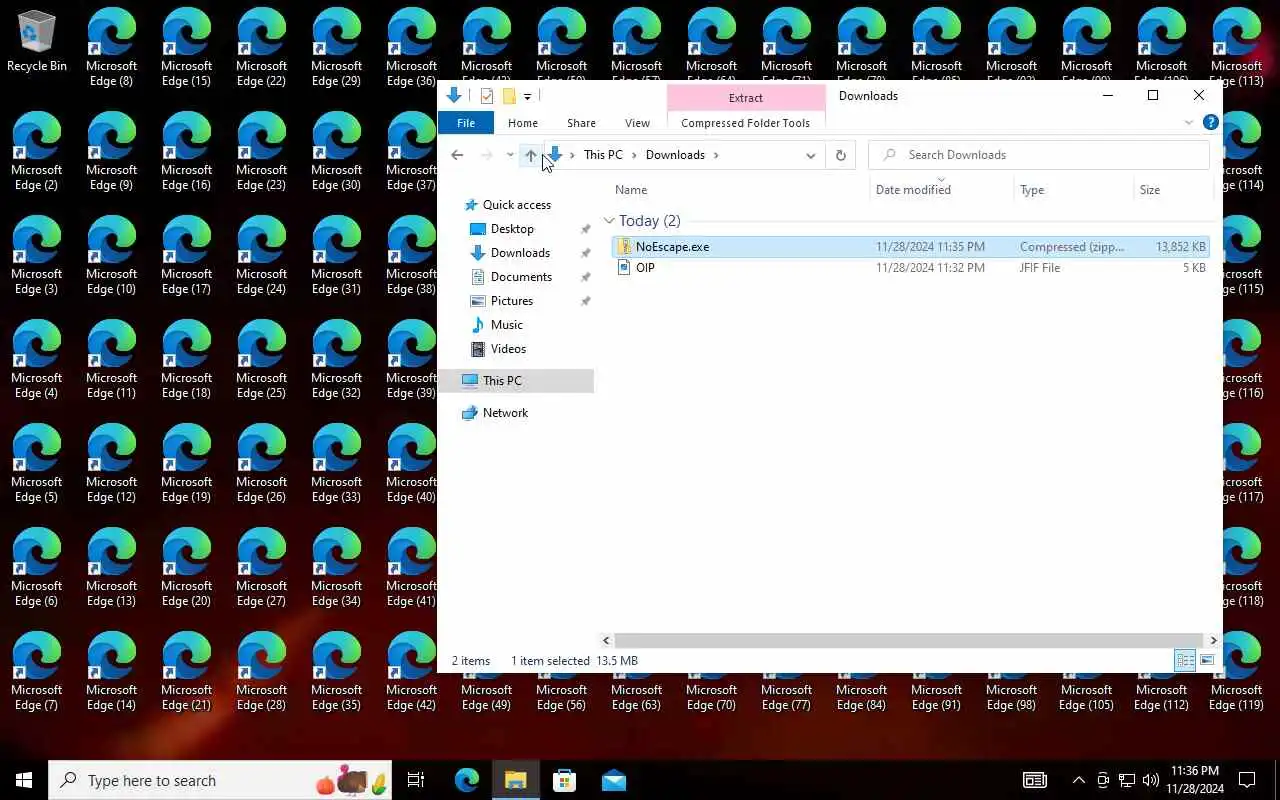Click the OIP image file icon
This screenshot has width=1280, height=800.
pos(624,268)
